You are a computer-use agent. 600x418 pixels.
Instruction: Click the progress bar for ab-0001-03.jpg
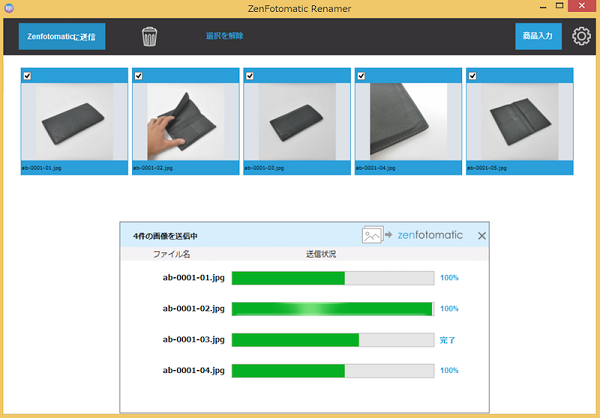click(333, 340)
